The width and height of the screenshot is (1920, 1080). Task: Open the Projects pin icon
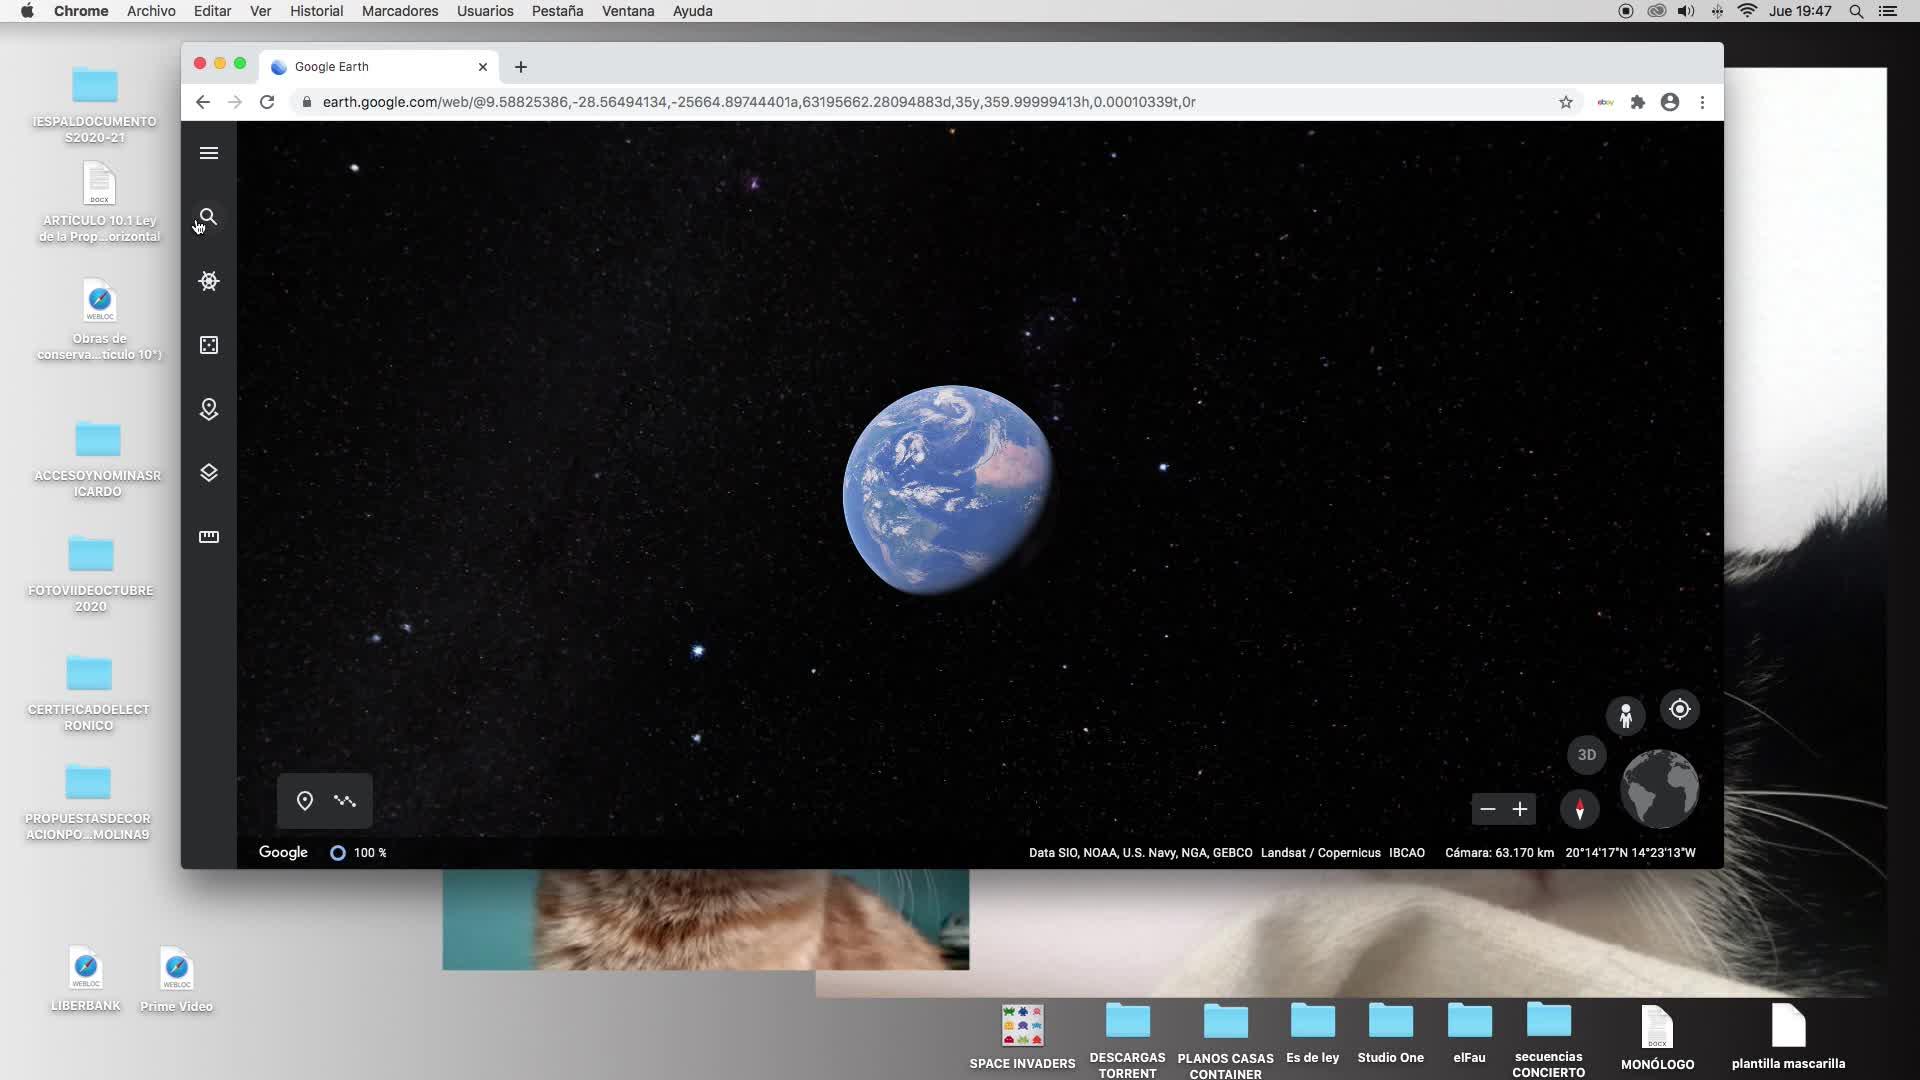point(208,409)
